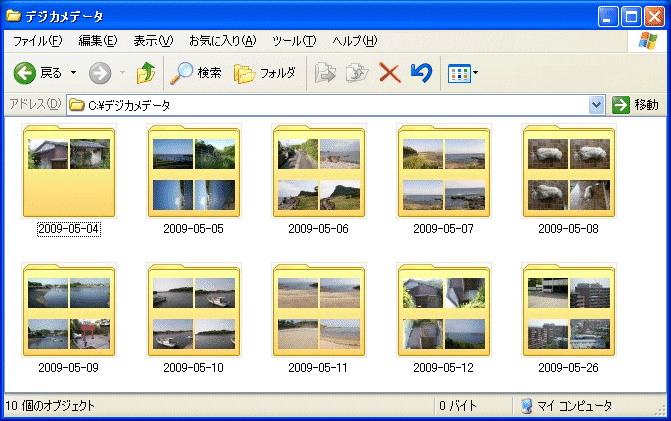
Task: Select folder thumbnail 2009-05-07
Action: pyautogui.click(x=444, y=171)
